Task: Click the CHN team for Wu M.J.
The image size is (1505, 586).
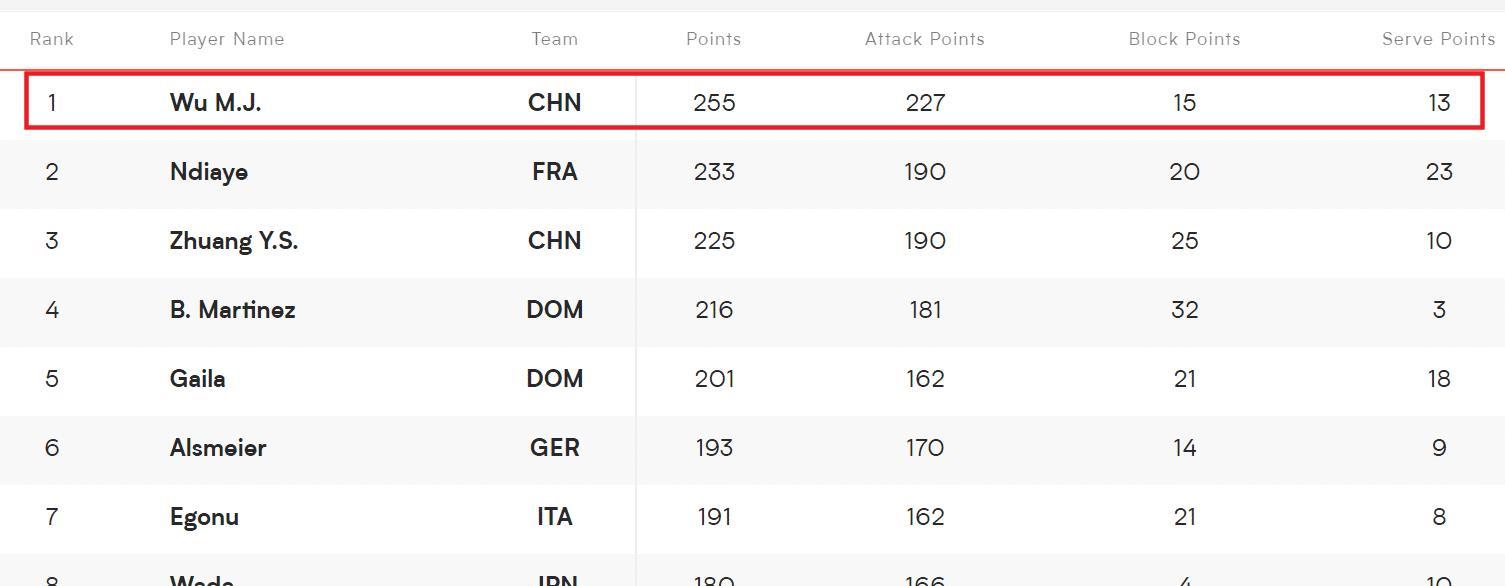Action: tap(554, 102)
